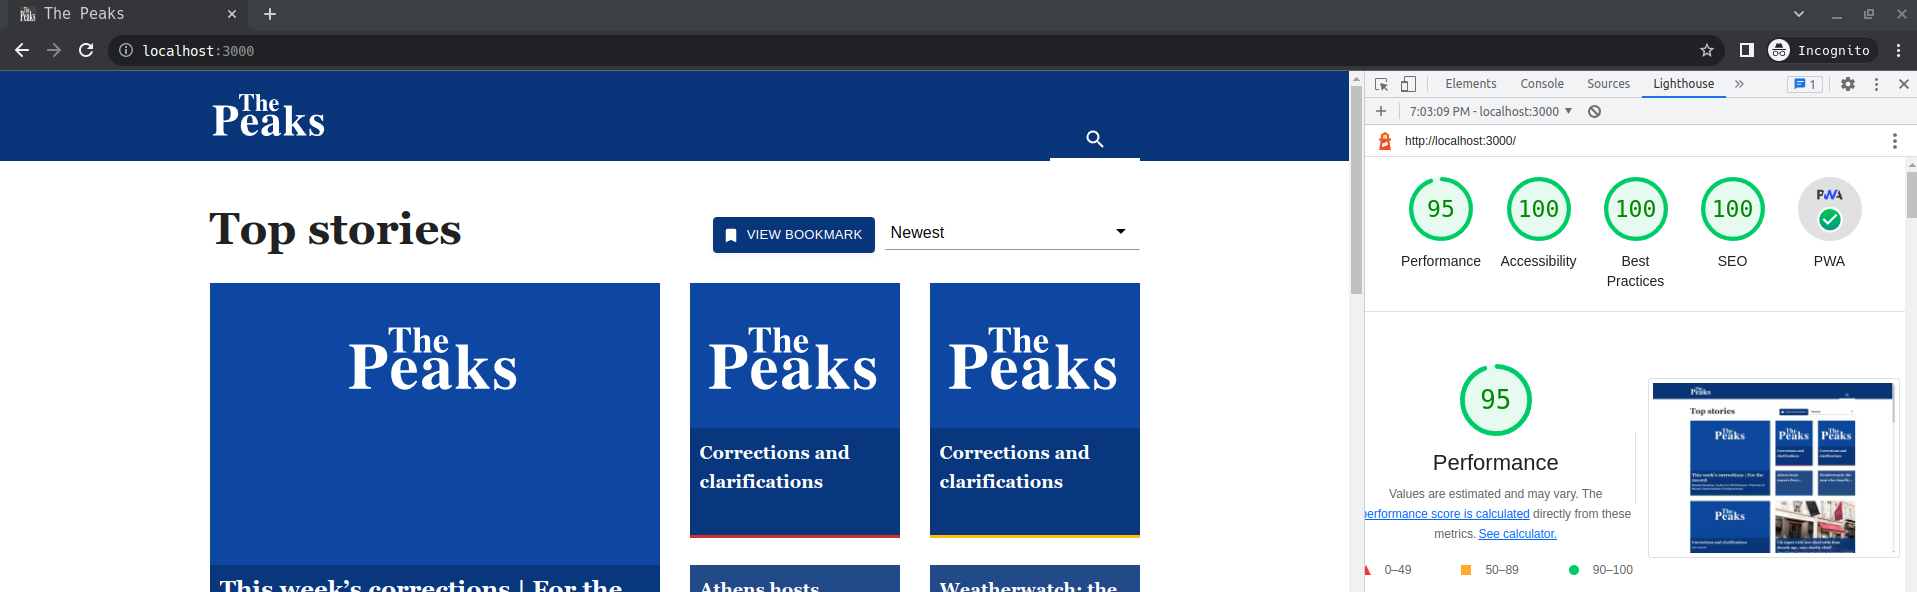This screenshot has width=1917, height=592.
Task: Click the page screenshot thumbnail in Lighthouse
Action: (1771, 468)
